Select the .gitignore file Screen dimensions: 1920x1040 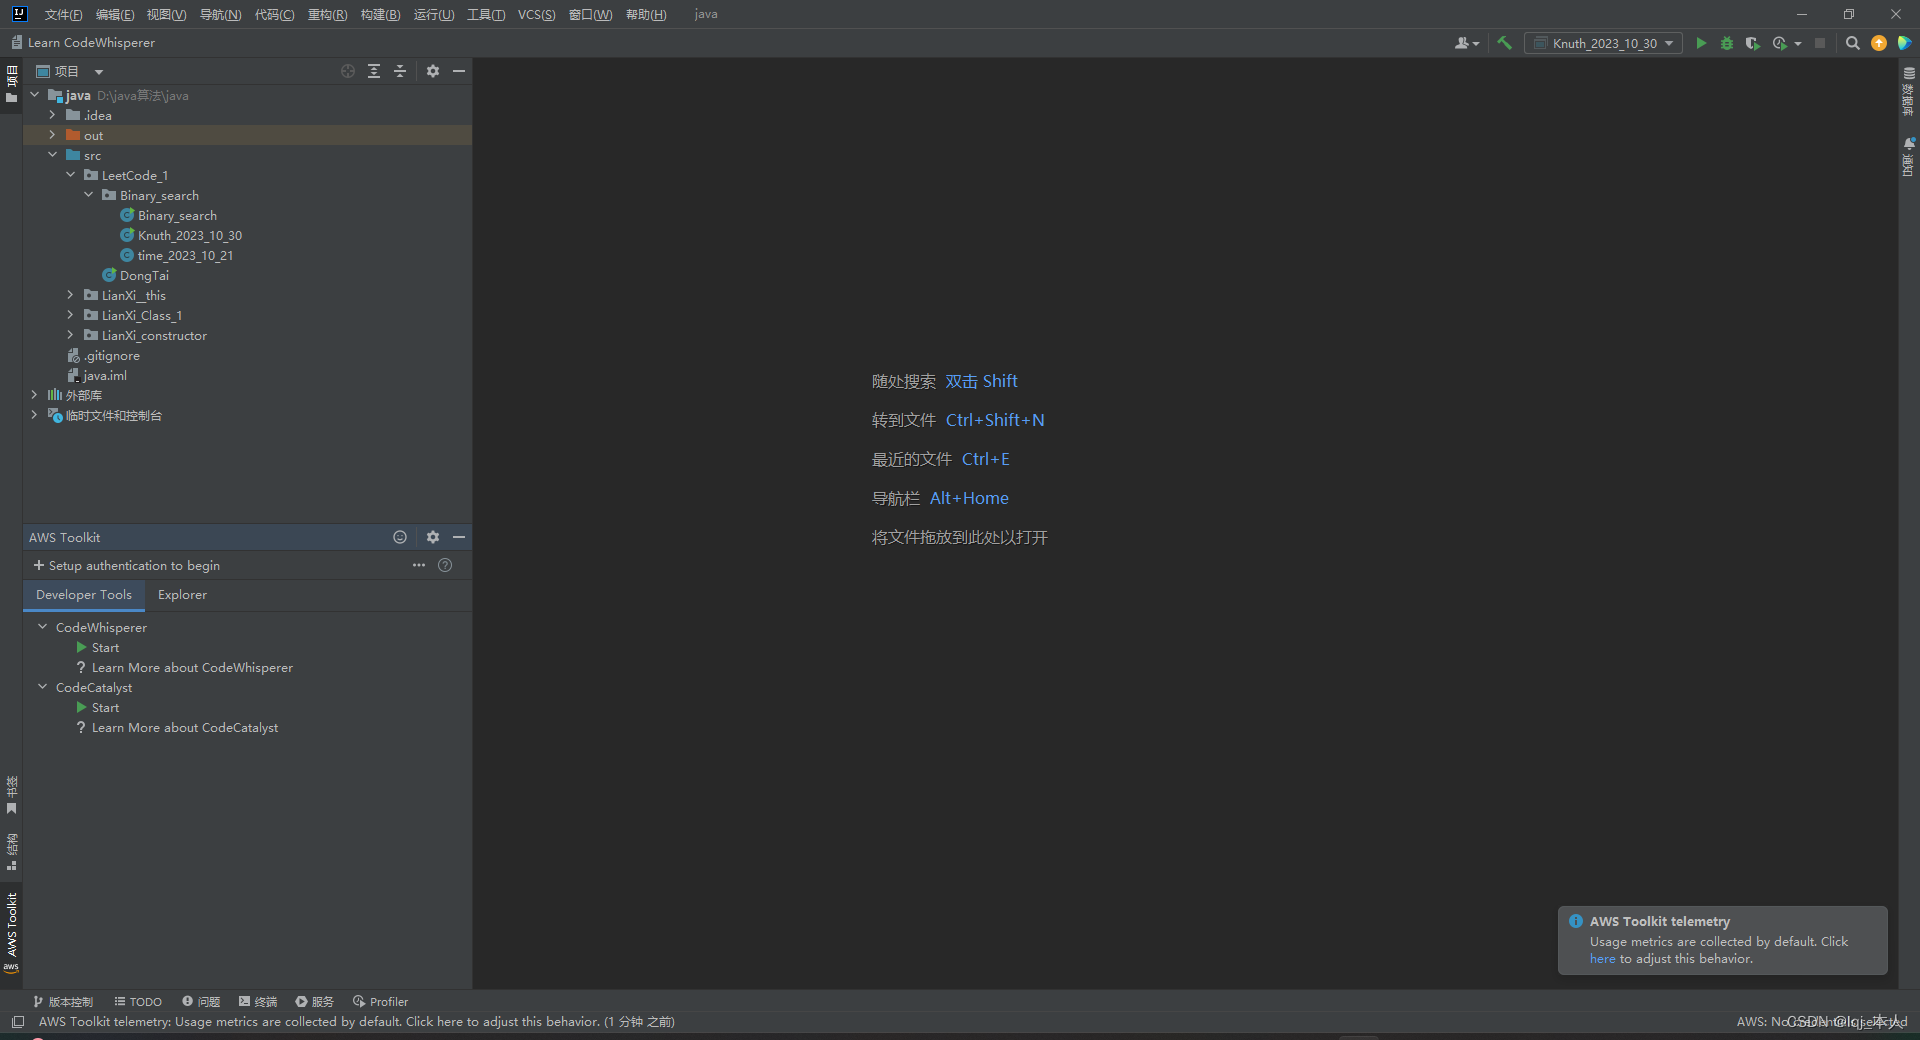tap(112, 356)
